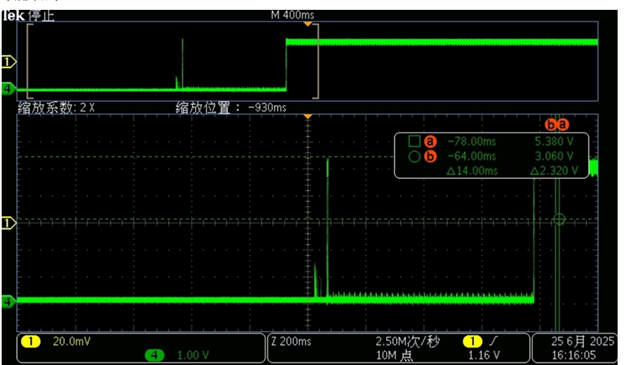Select cursor b flag above the zoomed graticule
Viewport: 640px width, 365px height.
tap(551, 125)
